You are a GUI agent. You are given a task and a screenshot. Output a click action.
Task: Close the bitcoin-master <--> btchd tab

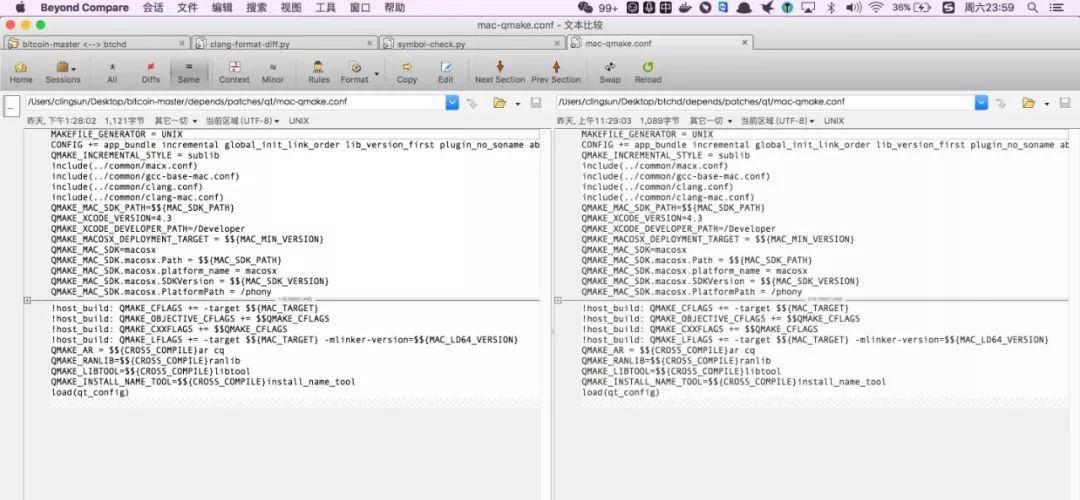click(x=181, y=43)
